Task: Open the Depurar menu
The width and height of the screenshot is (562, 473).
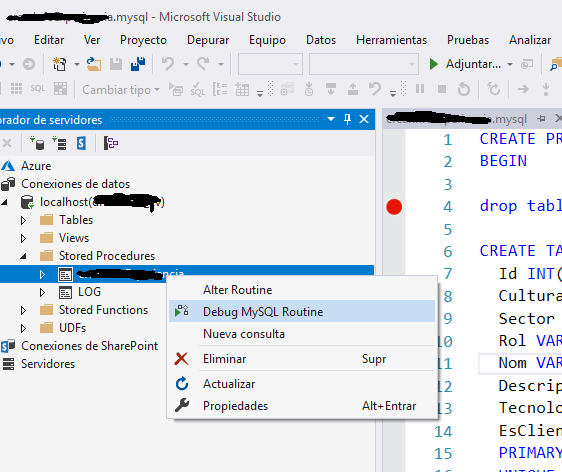Action: (208, 40)
